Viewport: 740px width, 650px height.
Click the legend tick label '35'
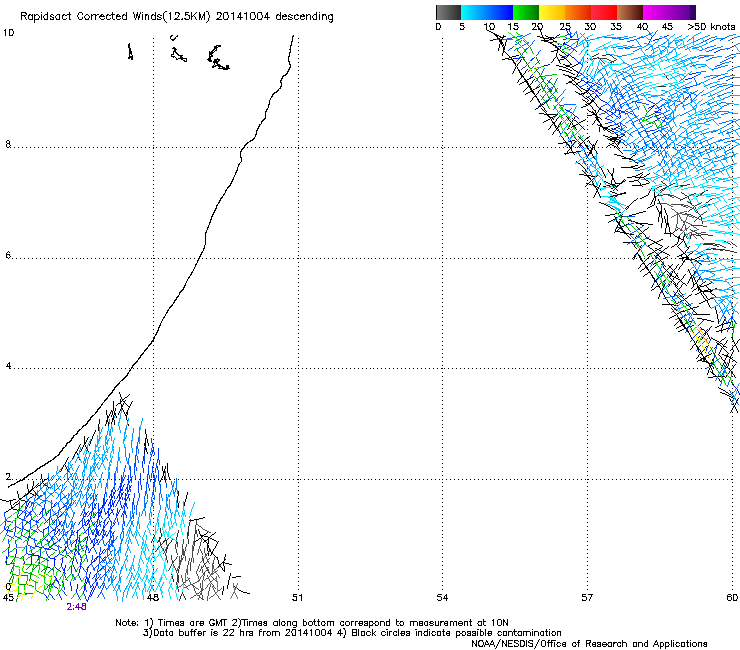616,26
